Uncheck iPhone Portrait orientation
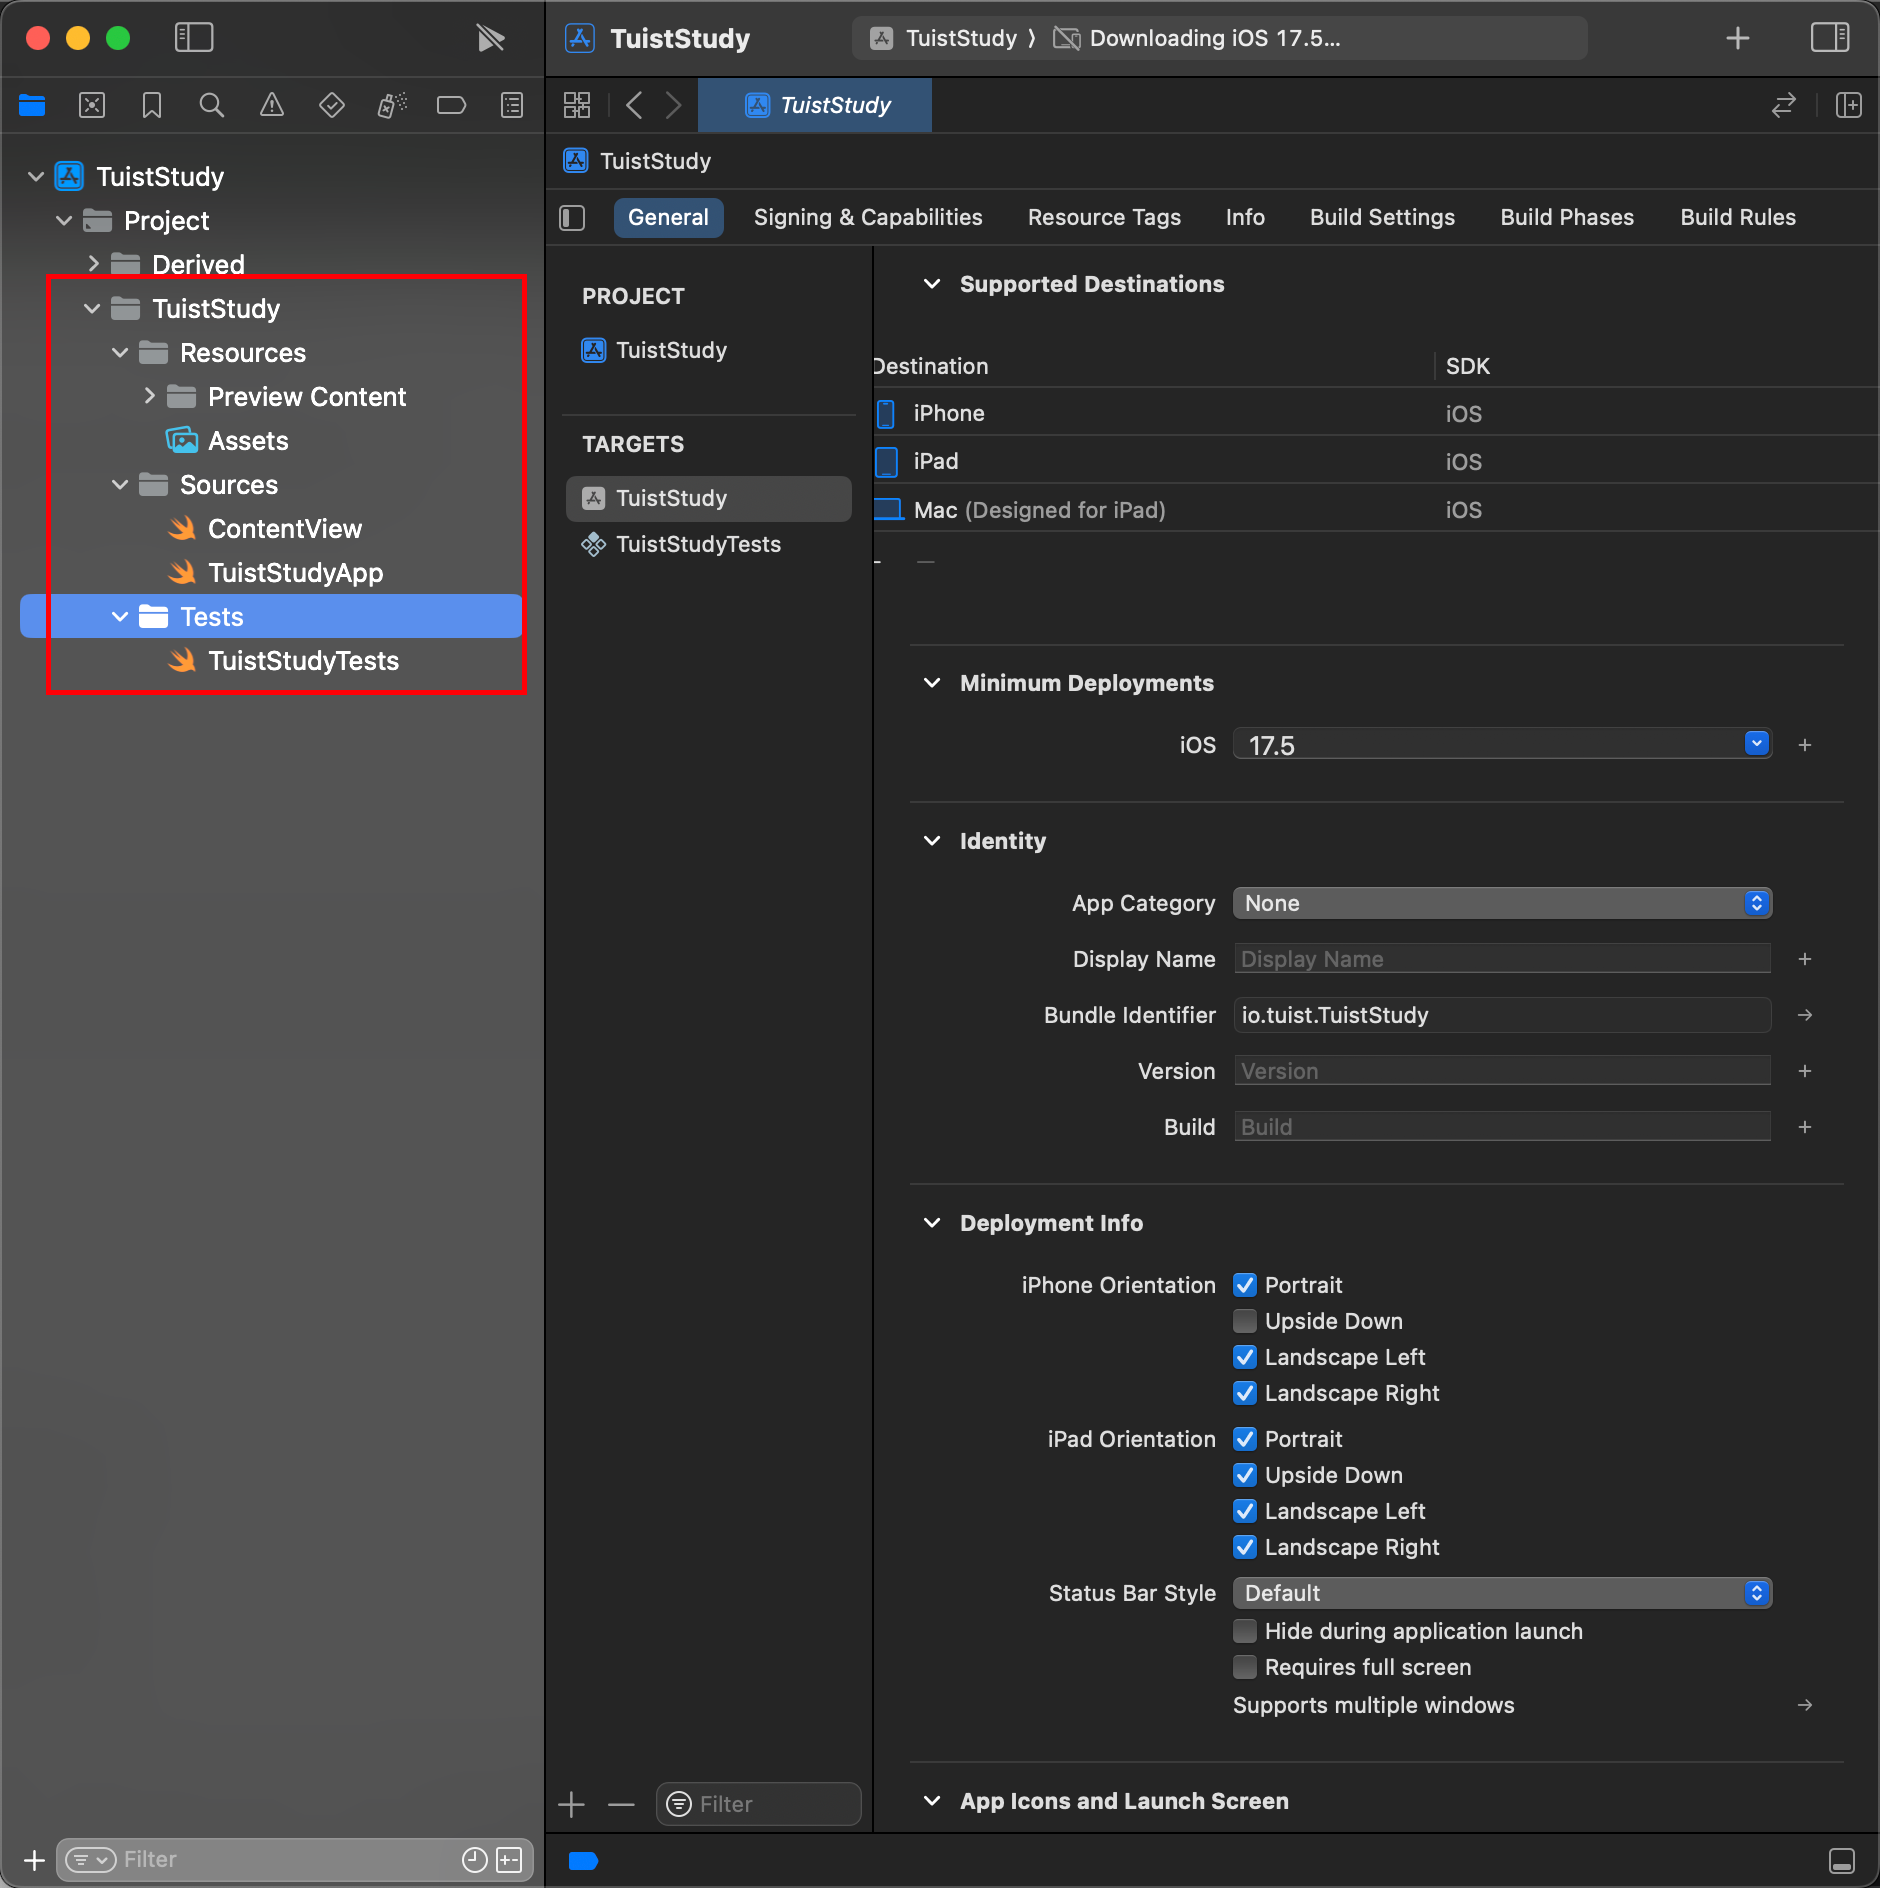The image size is (1880, 1888). tap(1245, 1285)
